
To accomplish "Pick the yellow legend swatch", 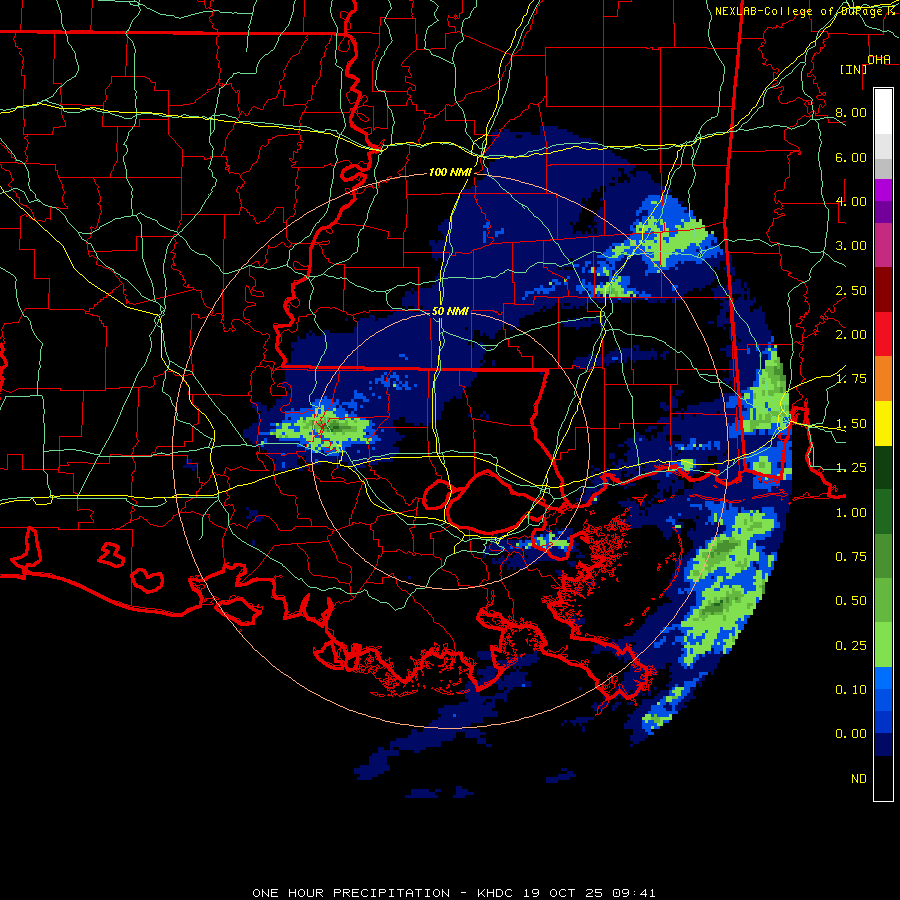I will pyautogui.click(x=883, y=424).
